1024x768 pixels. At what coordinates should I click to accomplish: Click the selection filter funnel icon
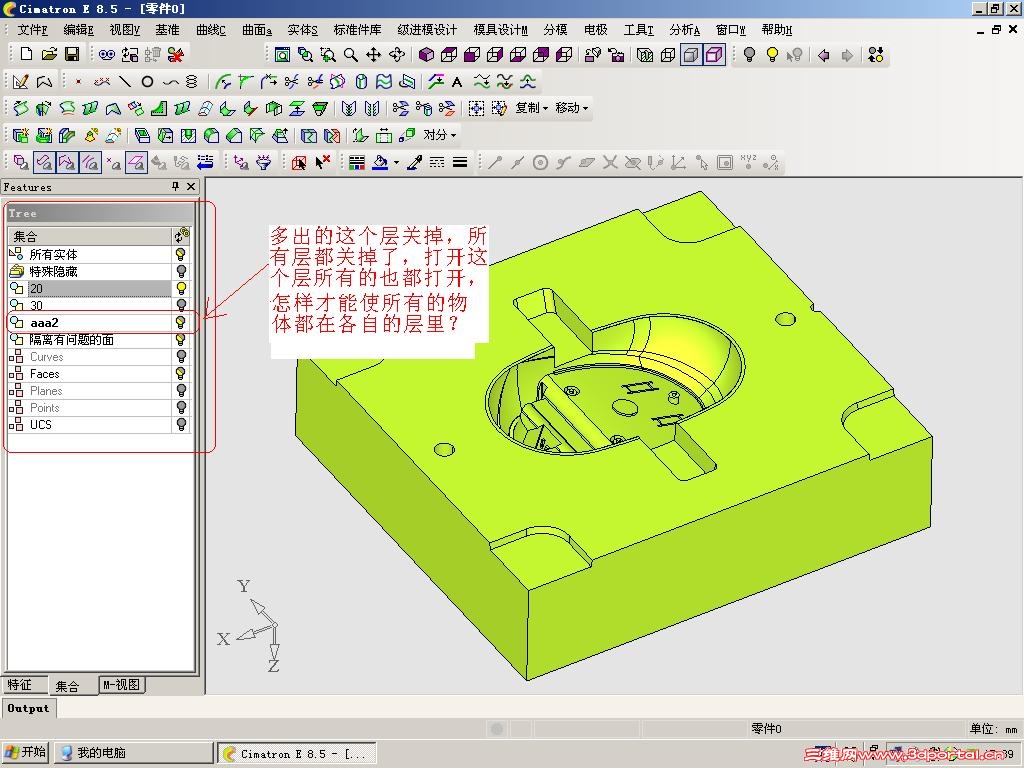click(264, 162)
